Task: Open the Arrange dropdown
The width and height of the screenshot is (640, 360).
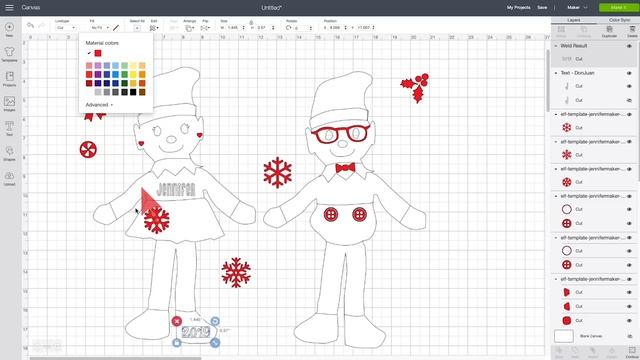Action: click(189, 28)
